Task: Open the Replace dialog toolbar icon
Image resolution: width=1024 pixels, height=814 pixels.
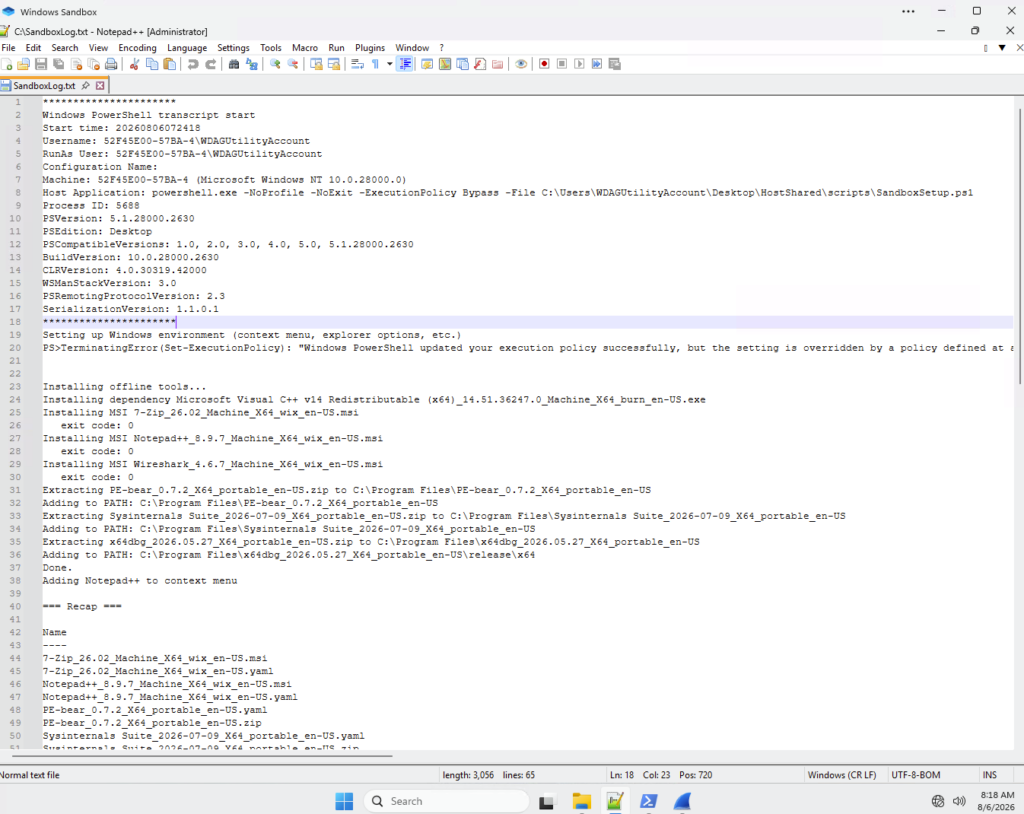Action: [251, 64]
